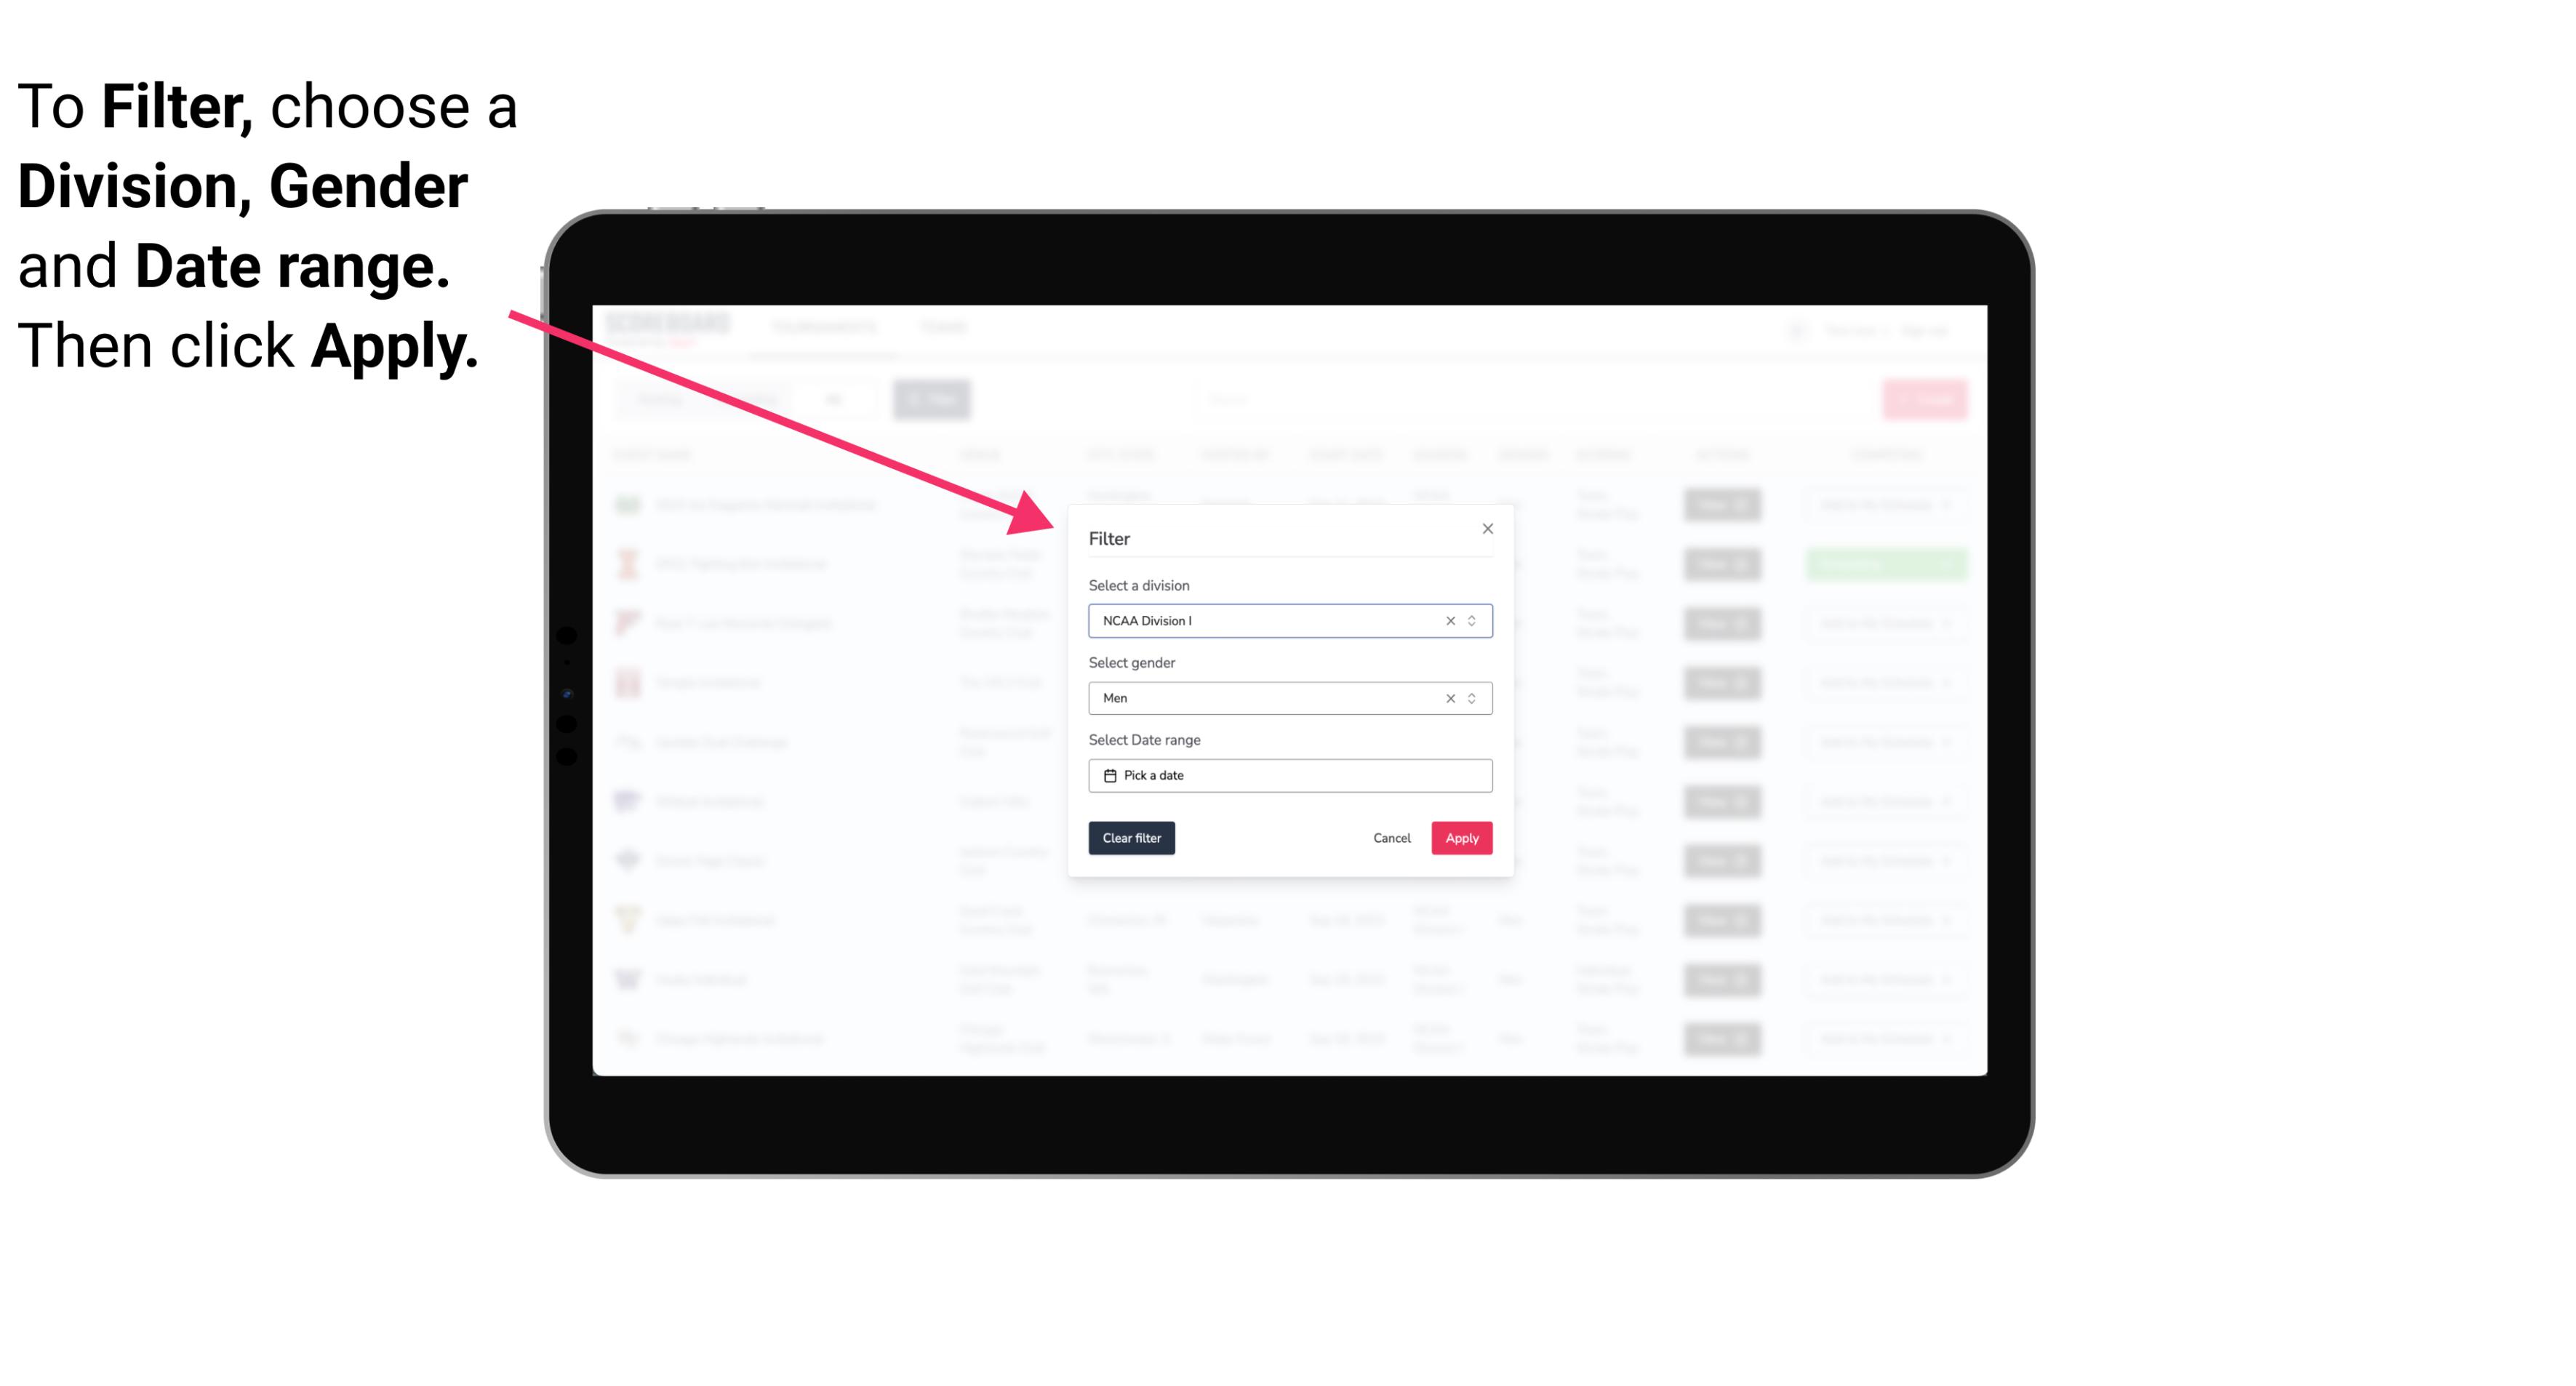Click the calendar icon in date range
This screenshot has width=2576, height=1386.
click(x=1108, y=775)
